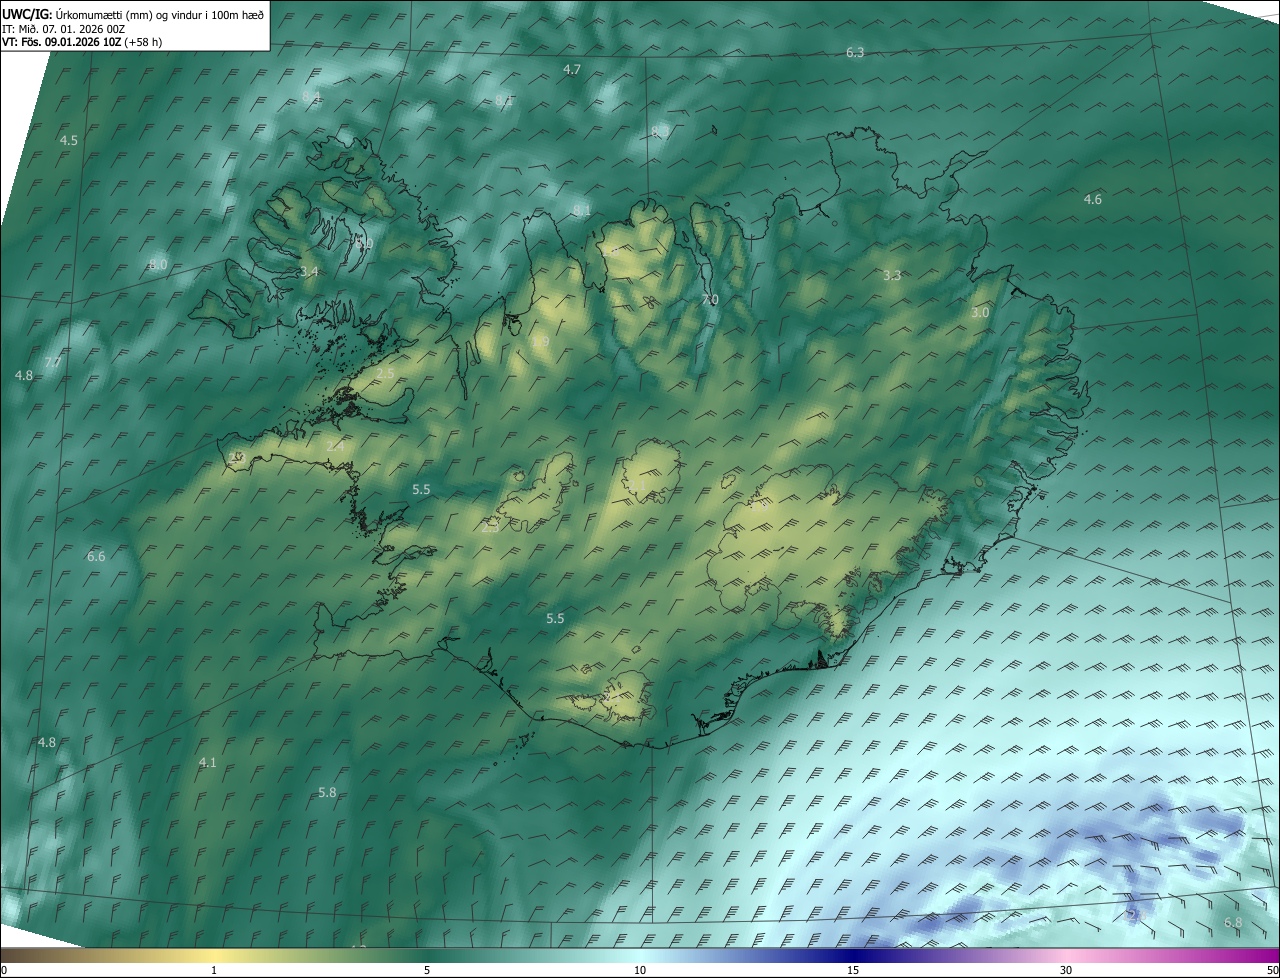
Task: Click the '3.0' value label on the map
Action: click(x=980, y=312)
